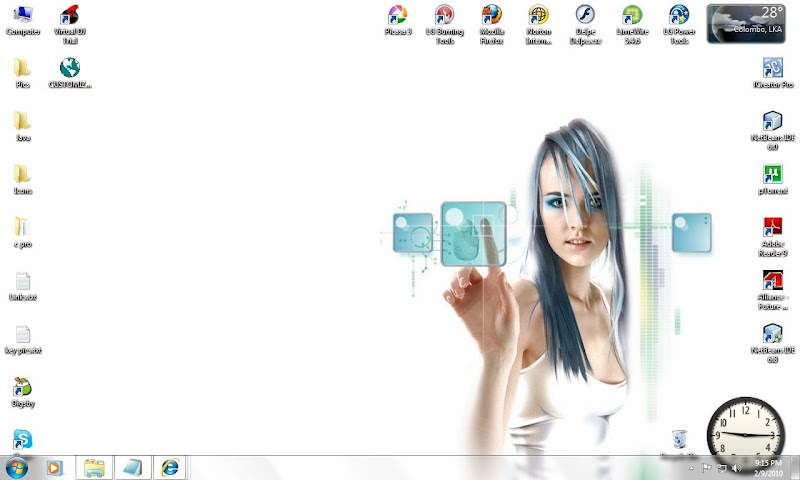Screen dimensions: 800x480
Task: Click the taskbar time and date
Action: click(x=768, y=468)
